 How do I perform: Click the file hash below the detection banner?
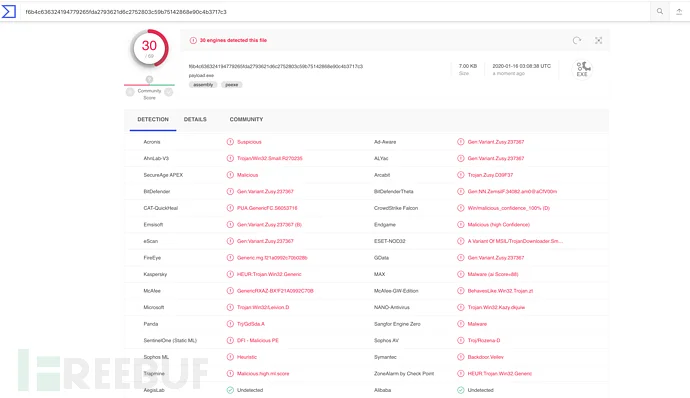point(276,66)
